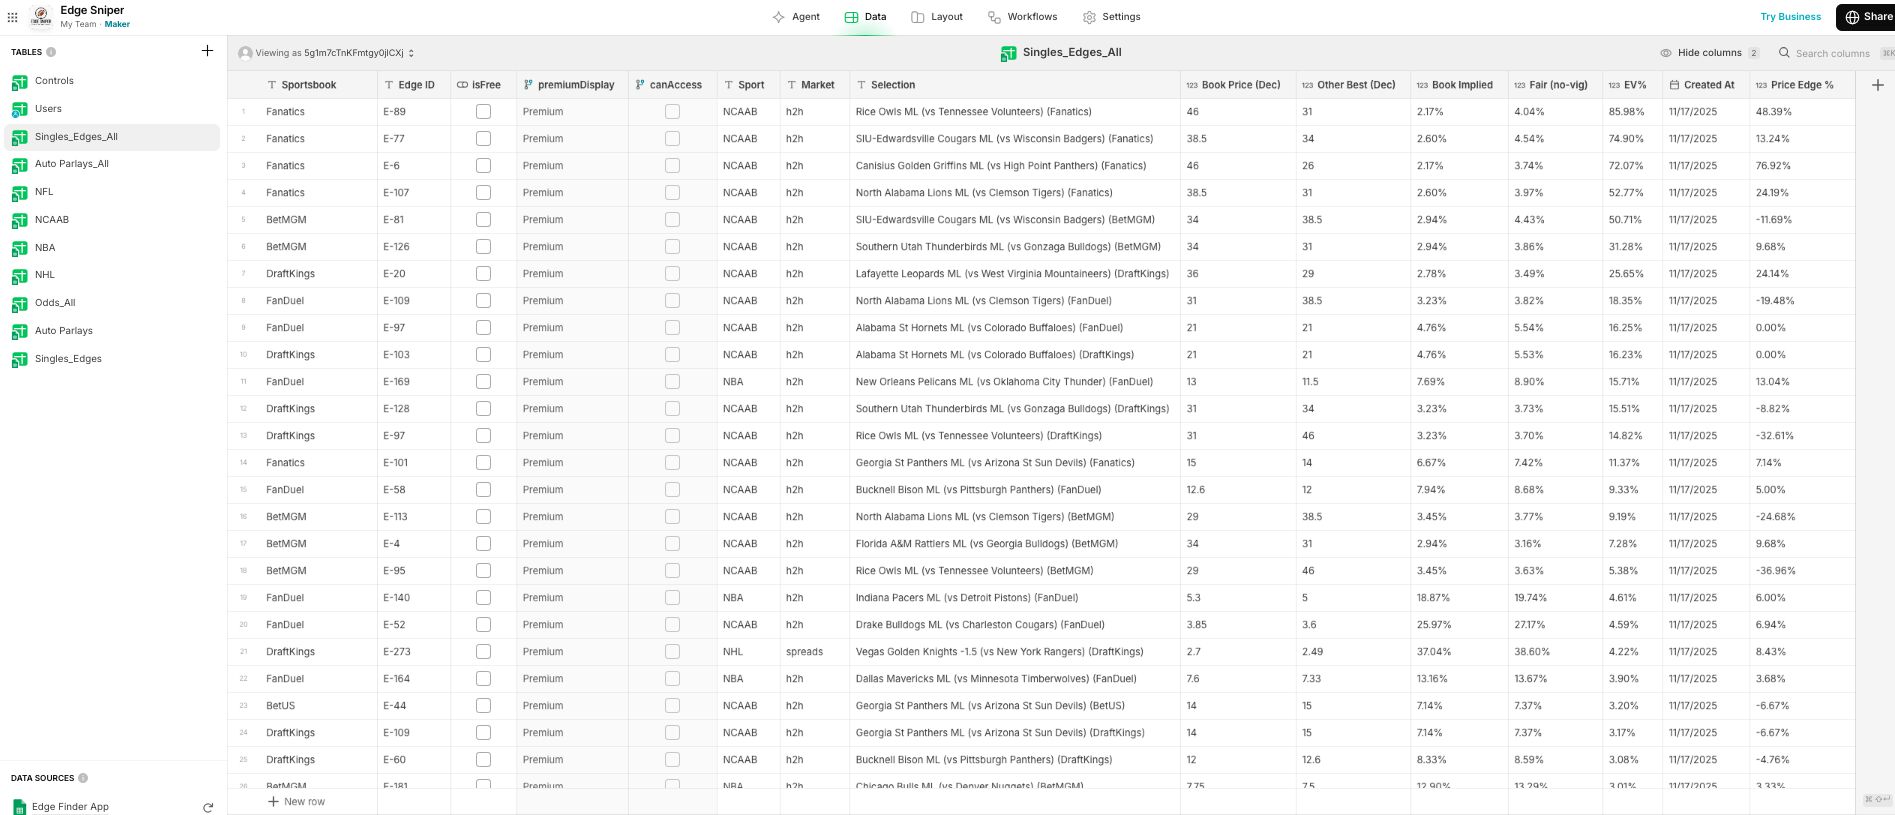The width and height of the screenshot is (1895, 815).
Task: Click the Share button
Action: [1866, 17]
